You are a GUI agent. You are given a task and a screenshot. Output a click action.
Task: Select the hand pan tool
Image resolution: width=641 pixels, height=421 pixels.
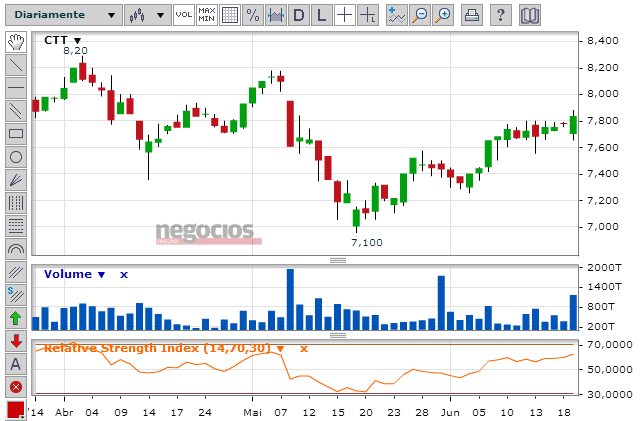point(16,42)
